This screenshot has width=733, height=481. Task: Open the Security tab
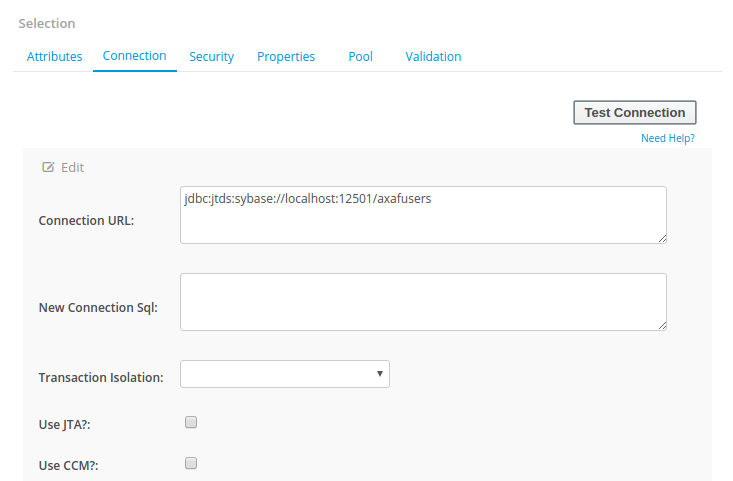211,57
